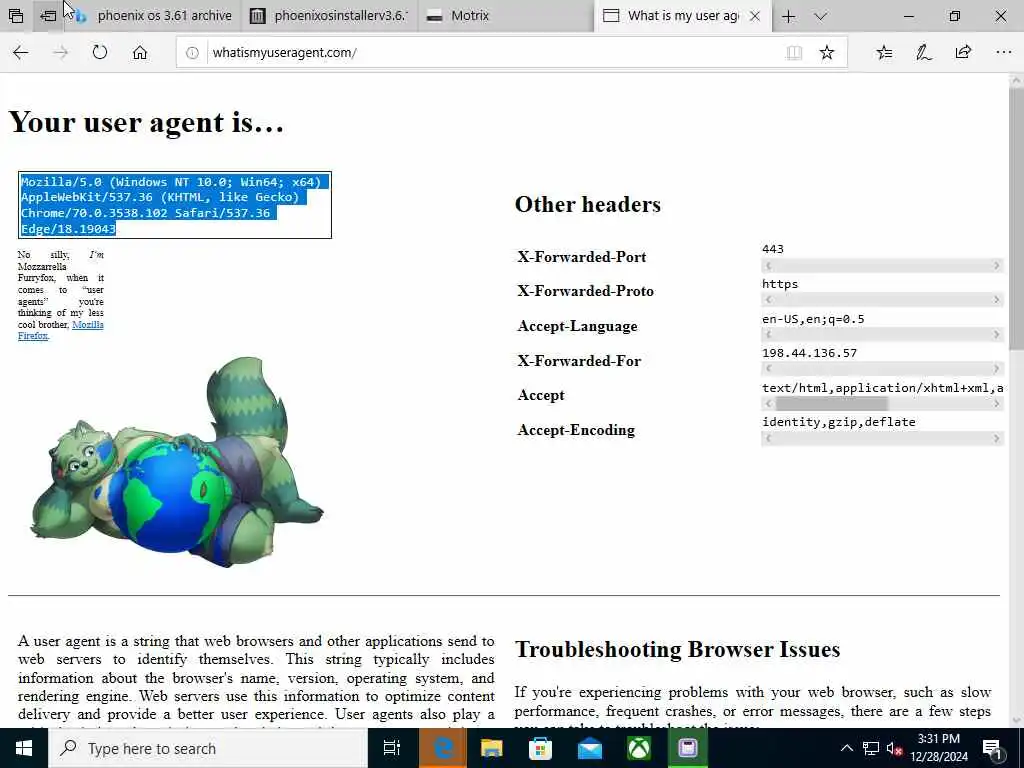Screen dimensions: 1024x768
Task: Open Microsoft Store from the taskbar
Action: click(x=540, y=748)
